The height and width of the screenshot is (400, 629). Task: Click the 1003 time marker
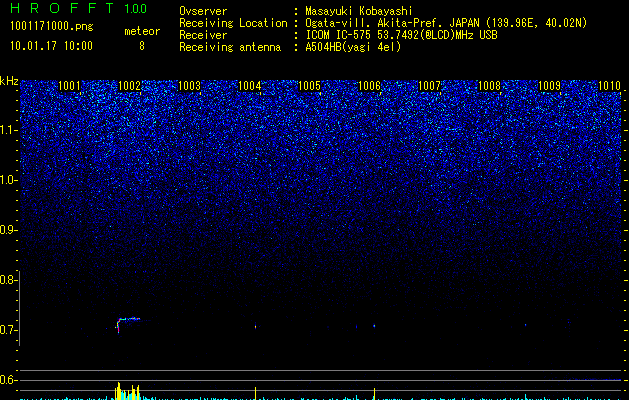(x=189, y=86)
